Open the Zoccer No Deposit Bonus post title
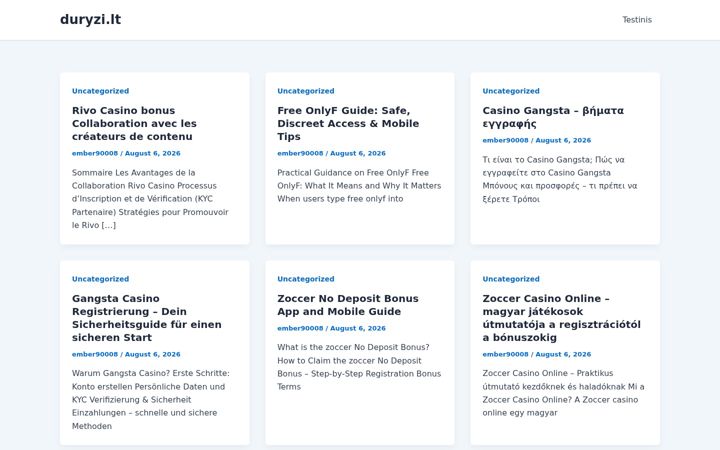The width and height of the screenshot is (720, 450). pos(348,305)
